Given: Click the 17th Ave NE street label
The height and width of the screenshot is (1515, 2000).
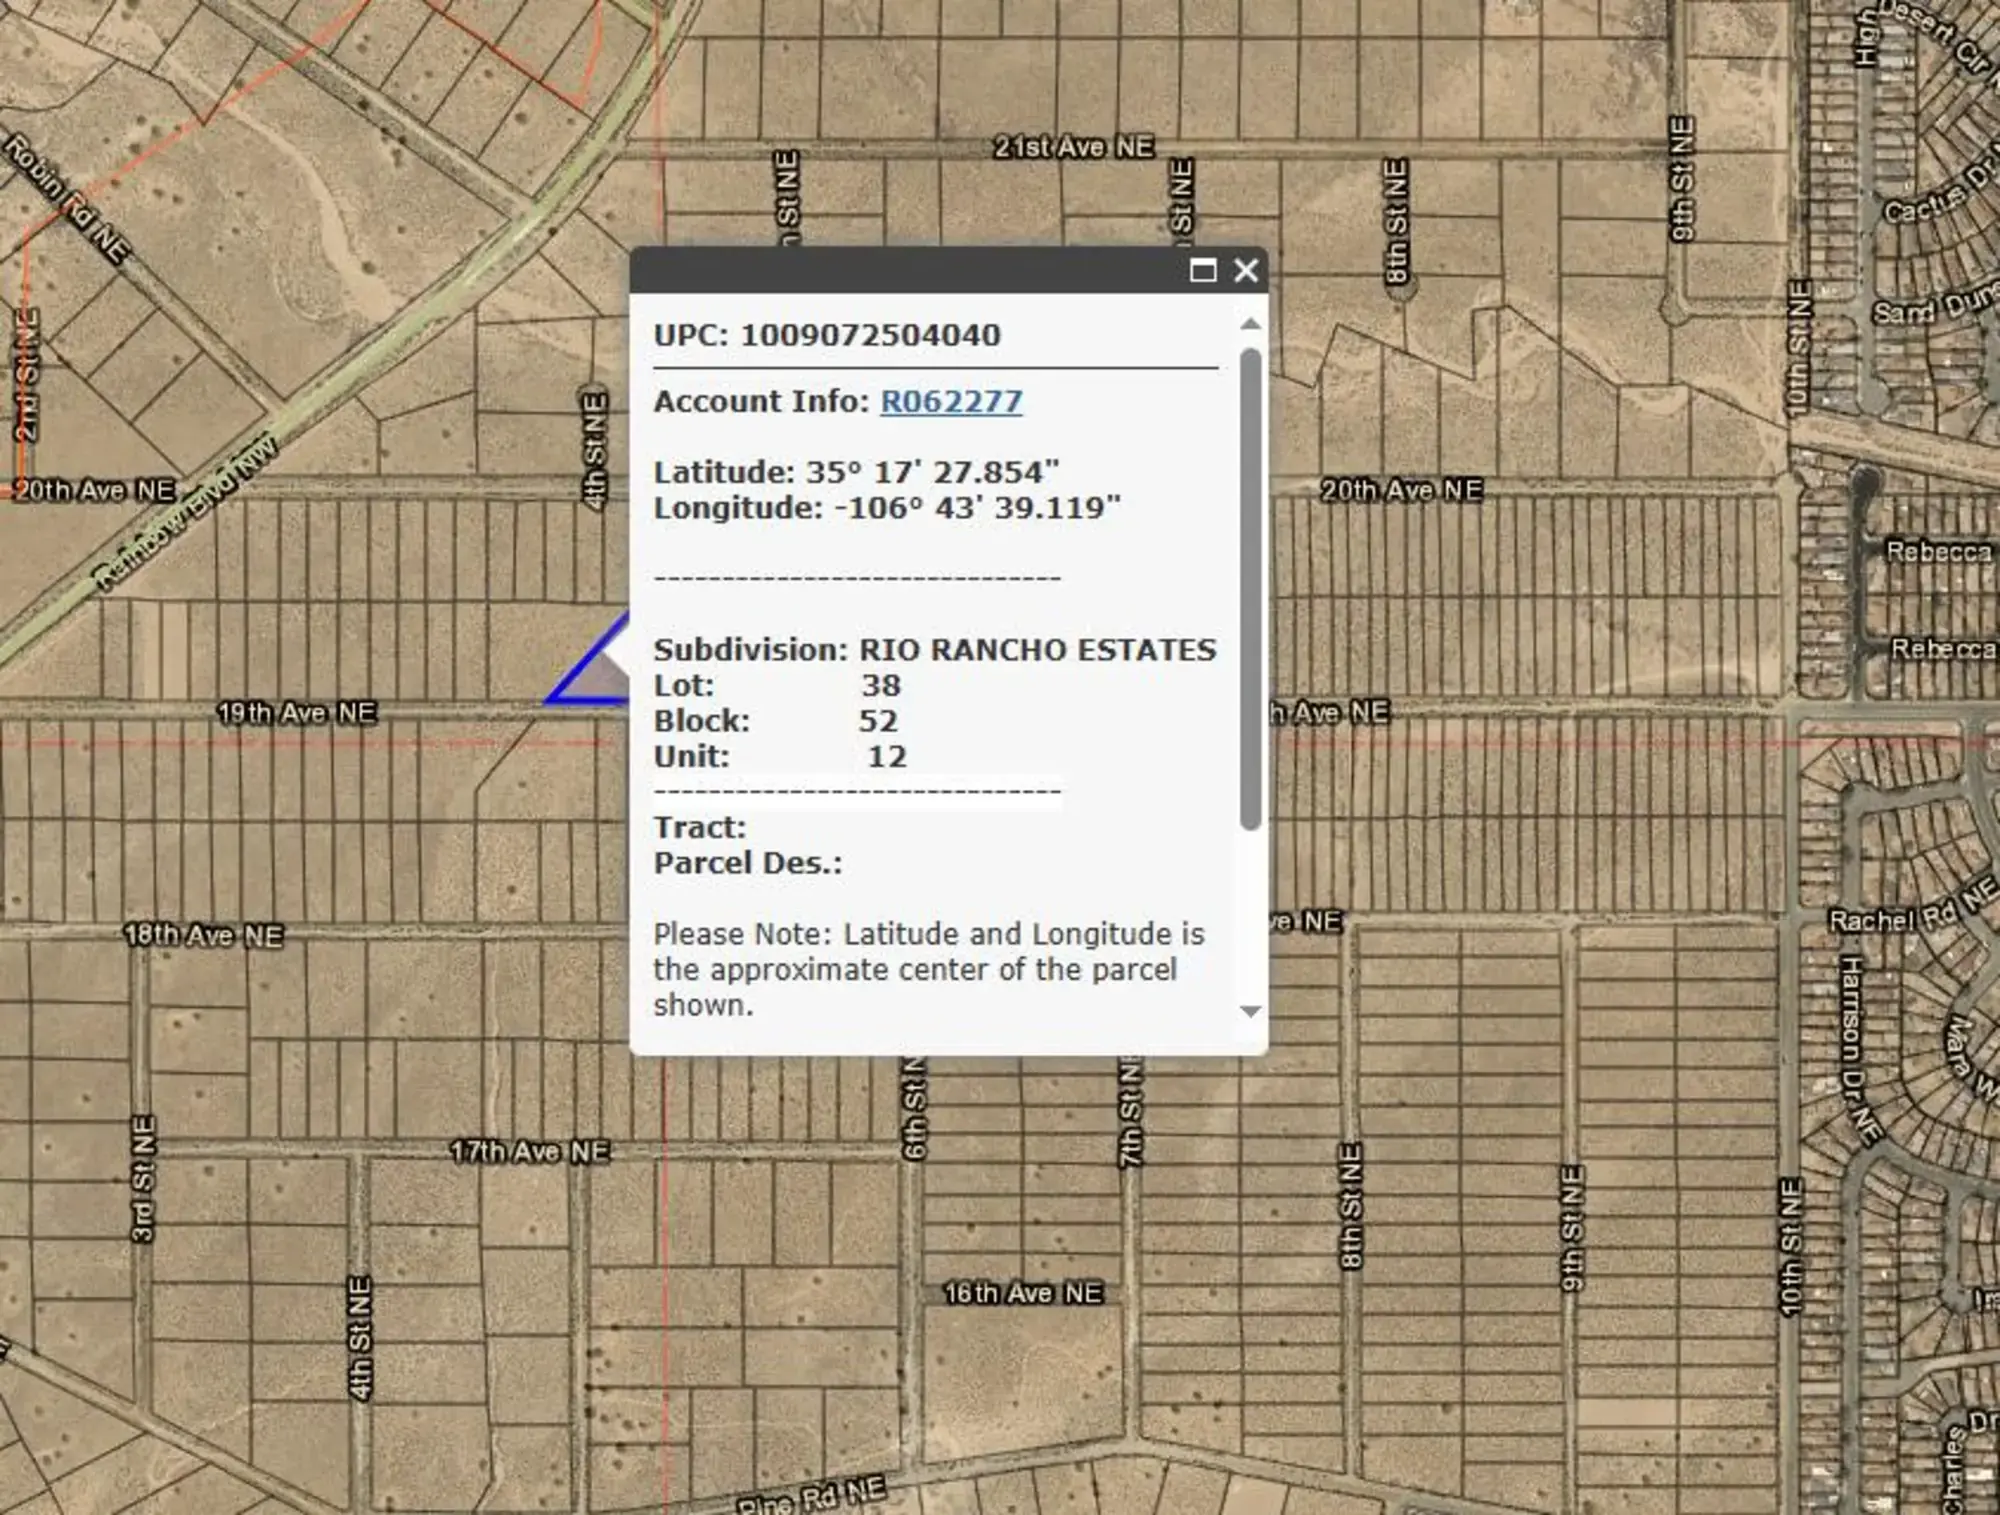Looking at the screenshot, I should pos(530,1151).
